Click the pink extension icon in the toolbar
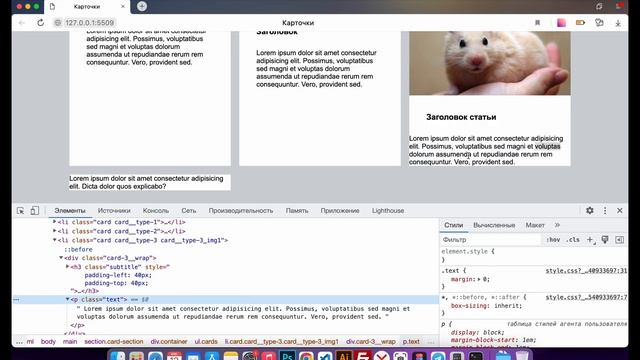The height and width of the screenshot is (360, 640). point(561,23)
